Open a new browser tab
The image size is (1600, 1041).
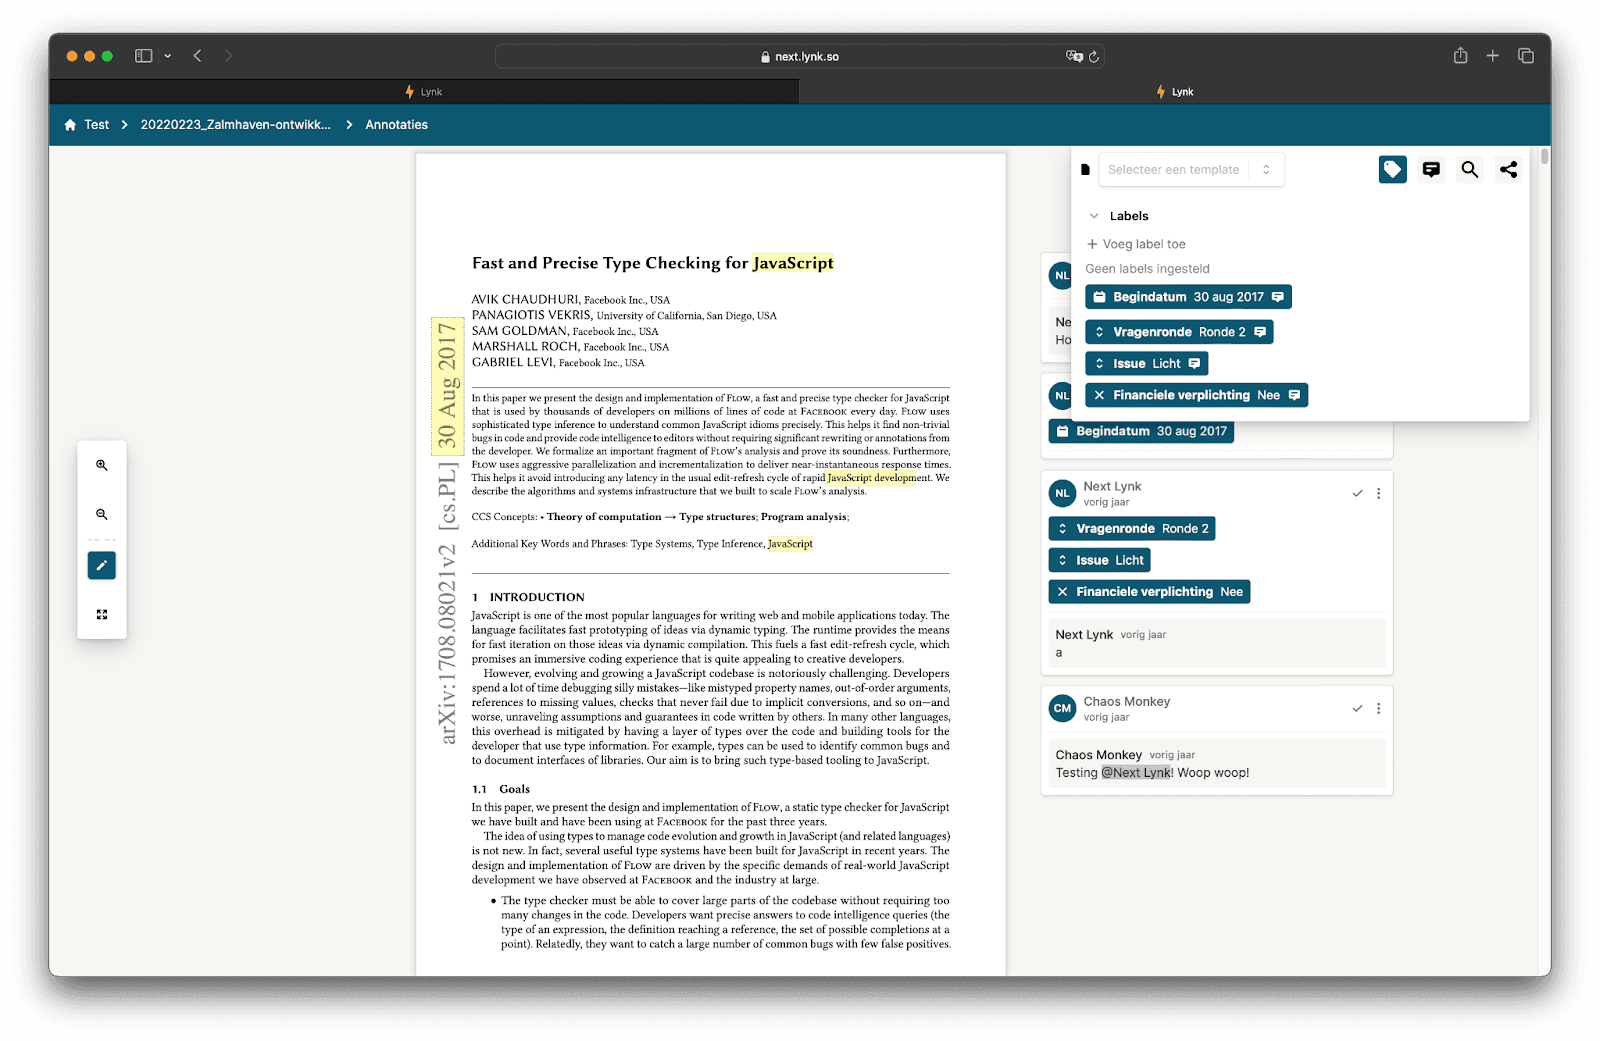pos(1492,56)
